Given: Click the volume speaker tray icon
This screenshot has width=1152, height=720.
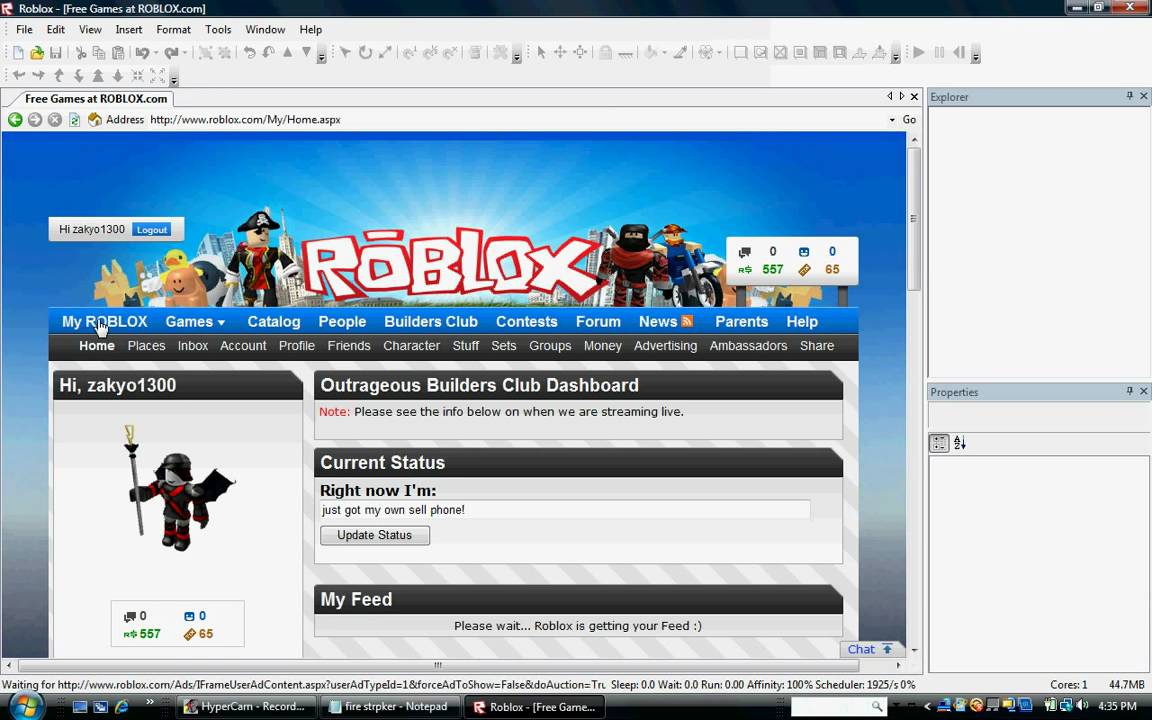Looking at the screenshot, I should [x=1081, y=706].
